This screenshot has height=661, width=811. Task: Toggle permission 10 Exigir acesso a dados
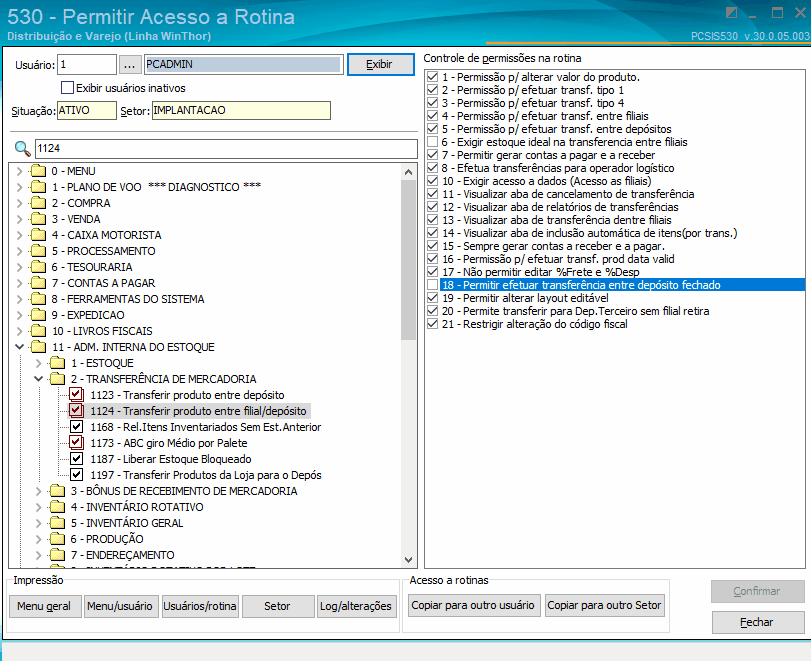432,181
